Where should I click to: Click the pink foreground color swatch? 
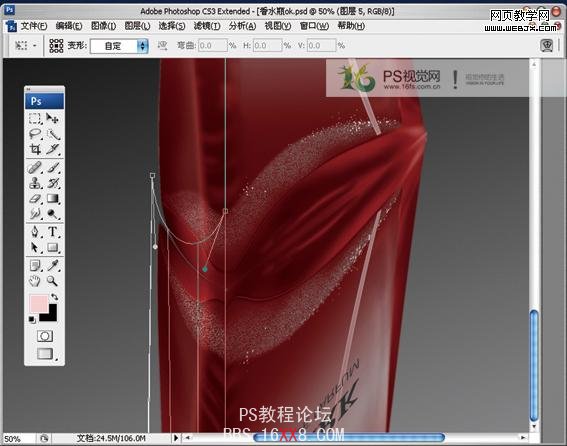[39, 304]
